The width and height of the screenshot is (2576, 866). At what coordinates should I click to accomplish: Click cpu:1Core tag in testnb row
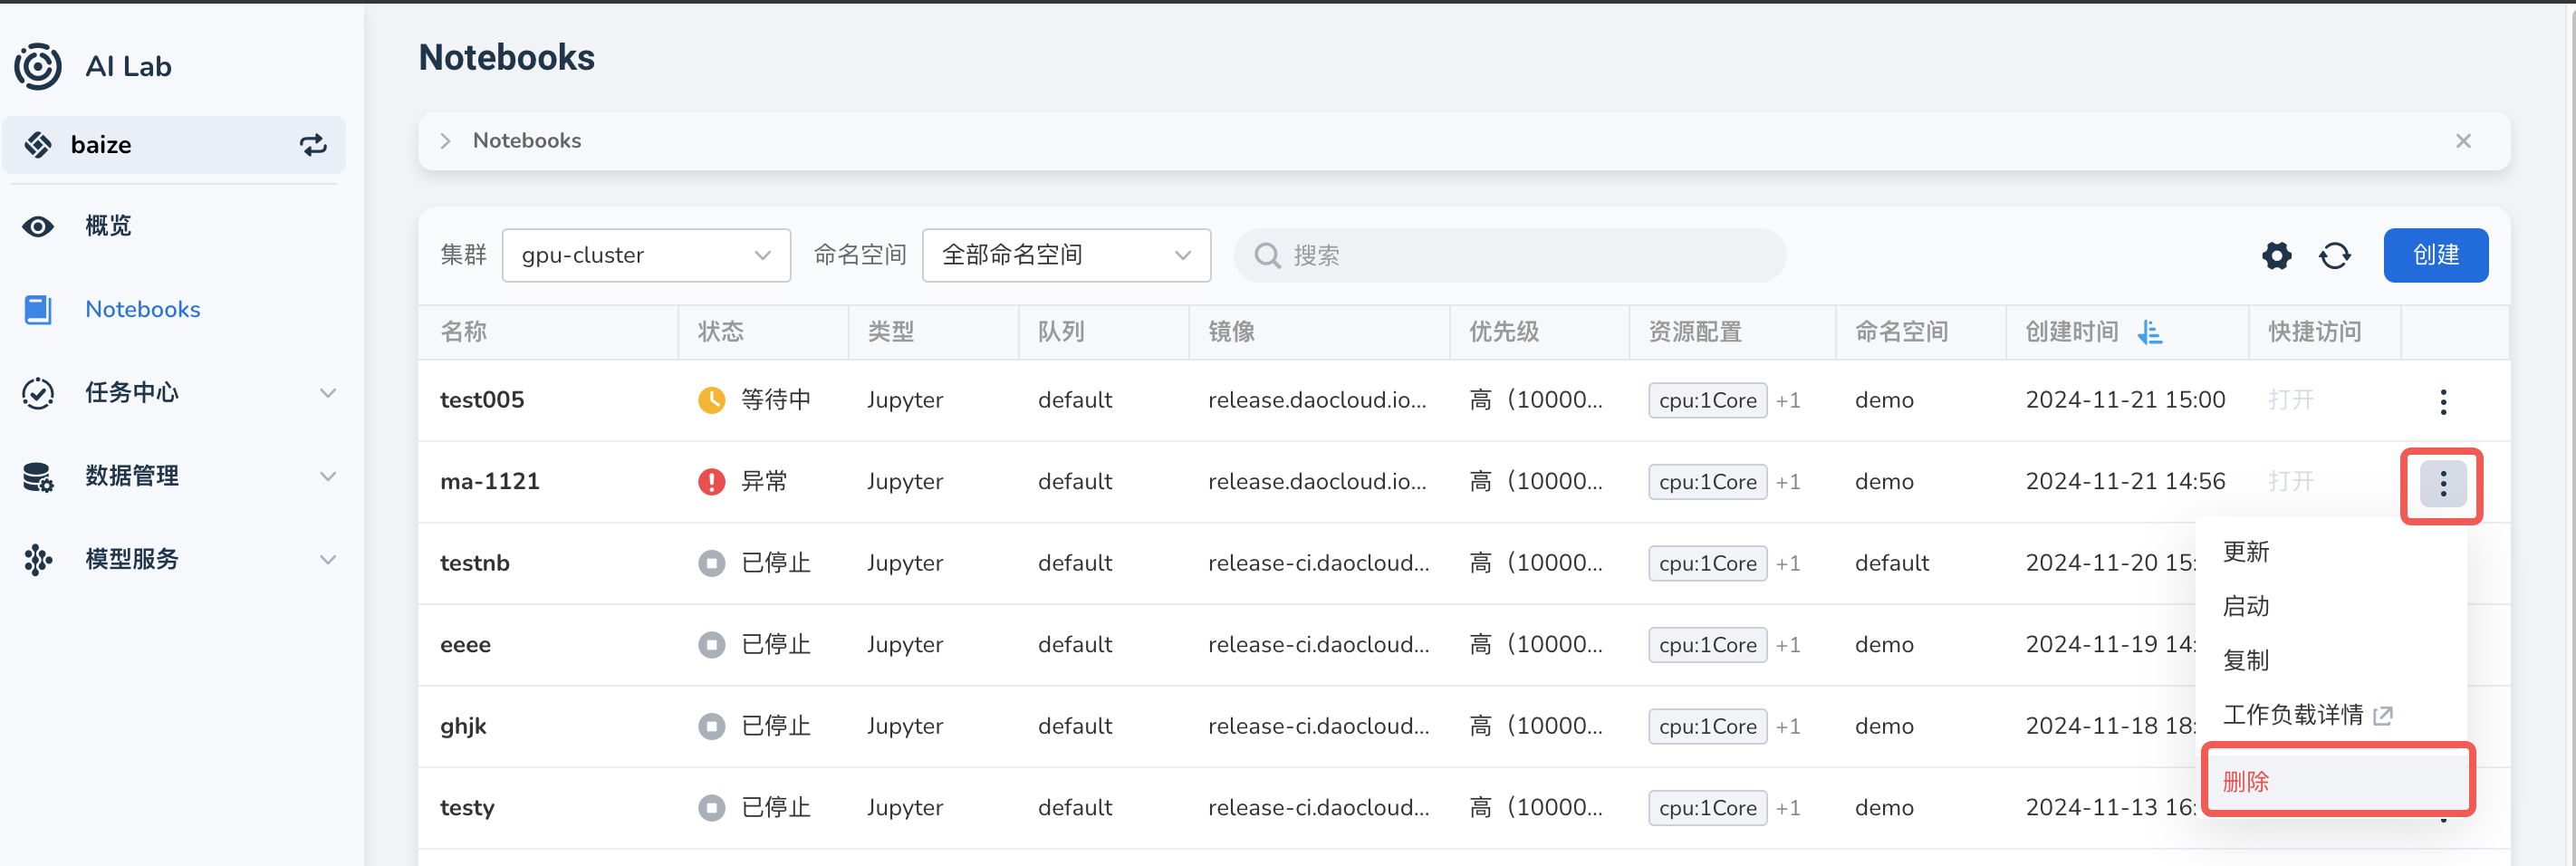click(1707, 564)
